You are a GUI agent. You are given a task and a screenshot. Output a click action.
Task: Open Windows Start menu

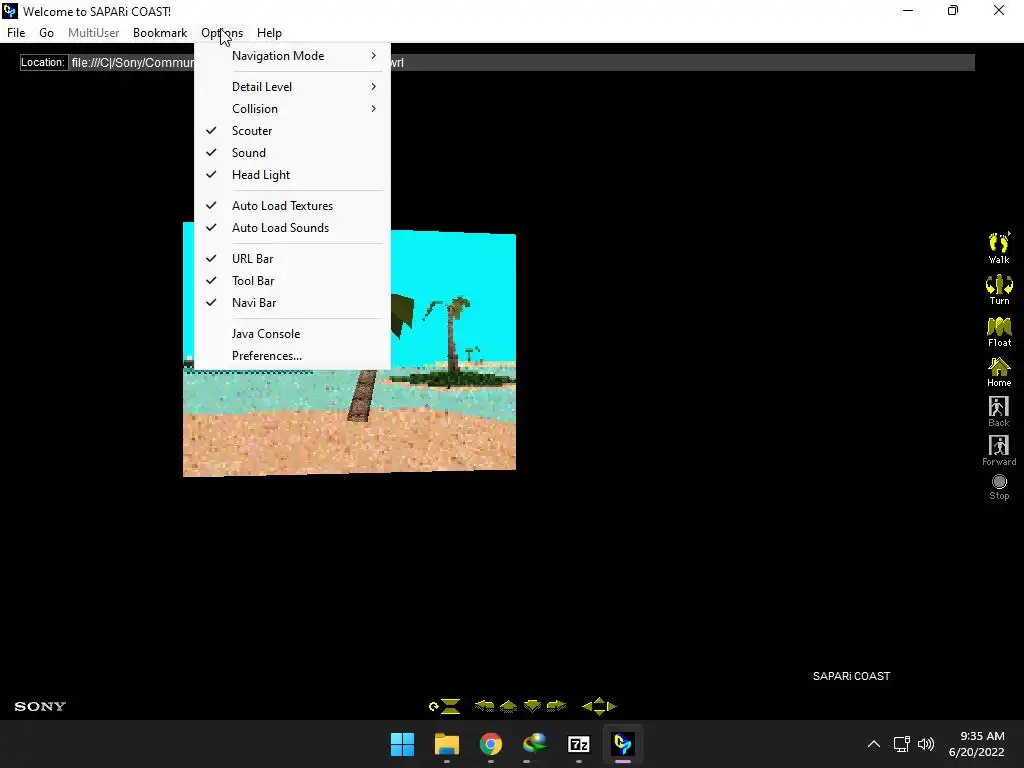click(402, 744)
